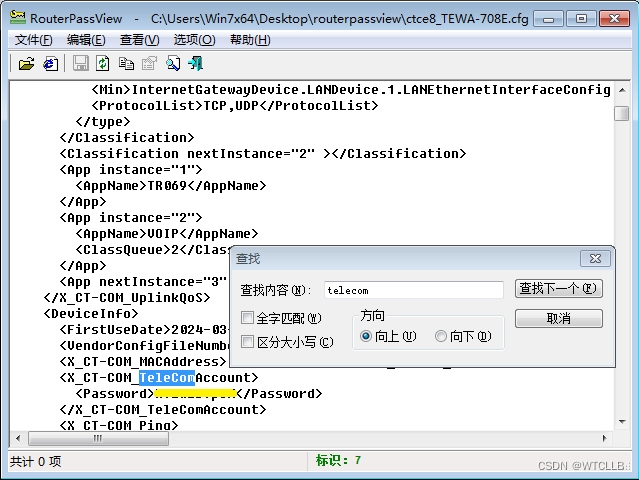Click the highlighted TeleCom text

click(x=167, y=378)
